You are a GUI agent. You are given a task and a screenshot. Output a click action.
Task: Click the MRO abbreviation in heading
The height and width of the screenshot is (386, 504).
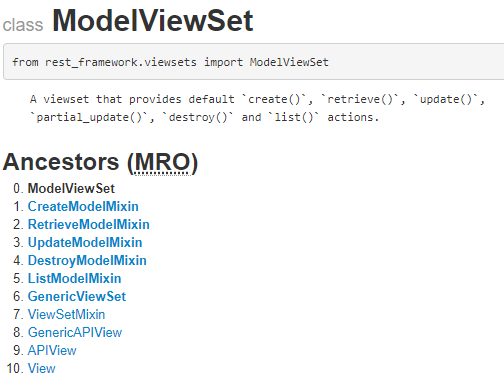(162, 162)
